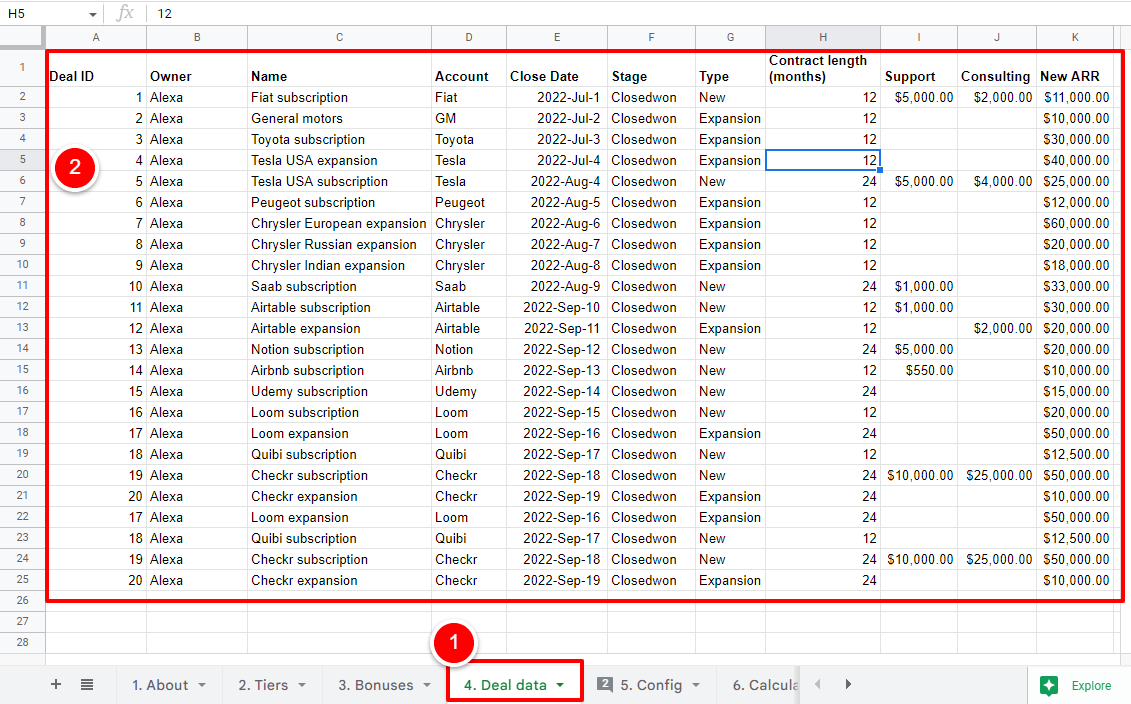Click the Tesla USA expansion cell
The width and height of the screenshot is (1131, 704).
pyautogui.click(x=340, y=160)
